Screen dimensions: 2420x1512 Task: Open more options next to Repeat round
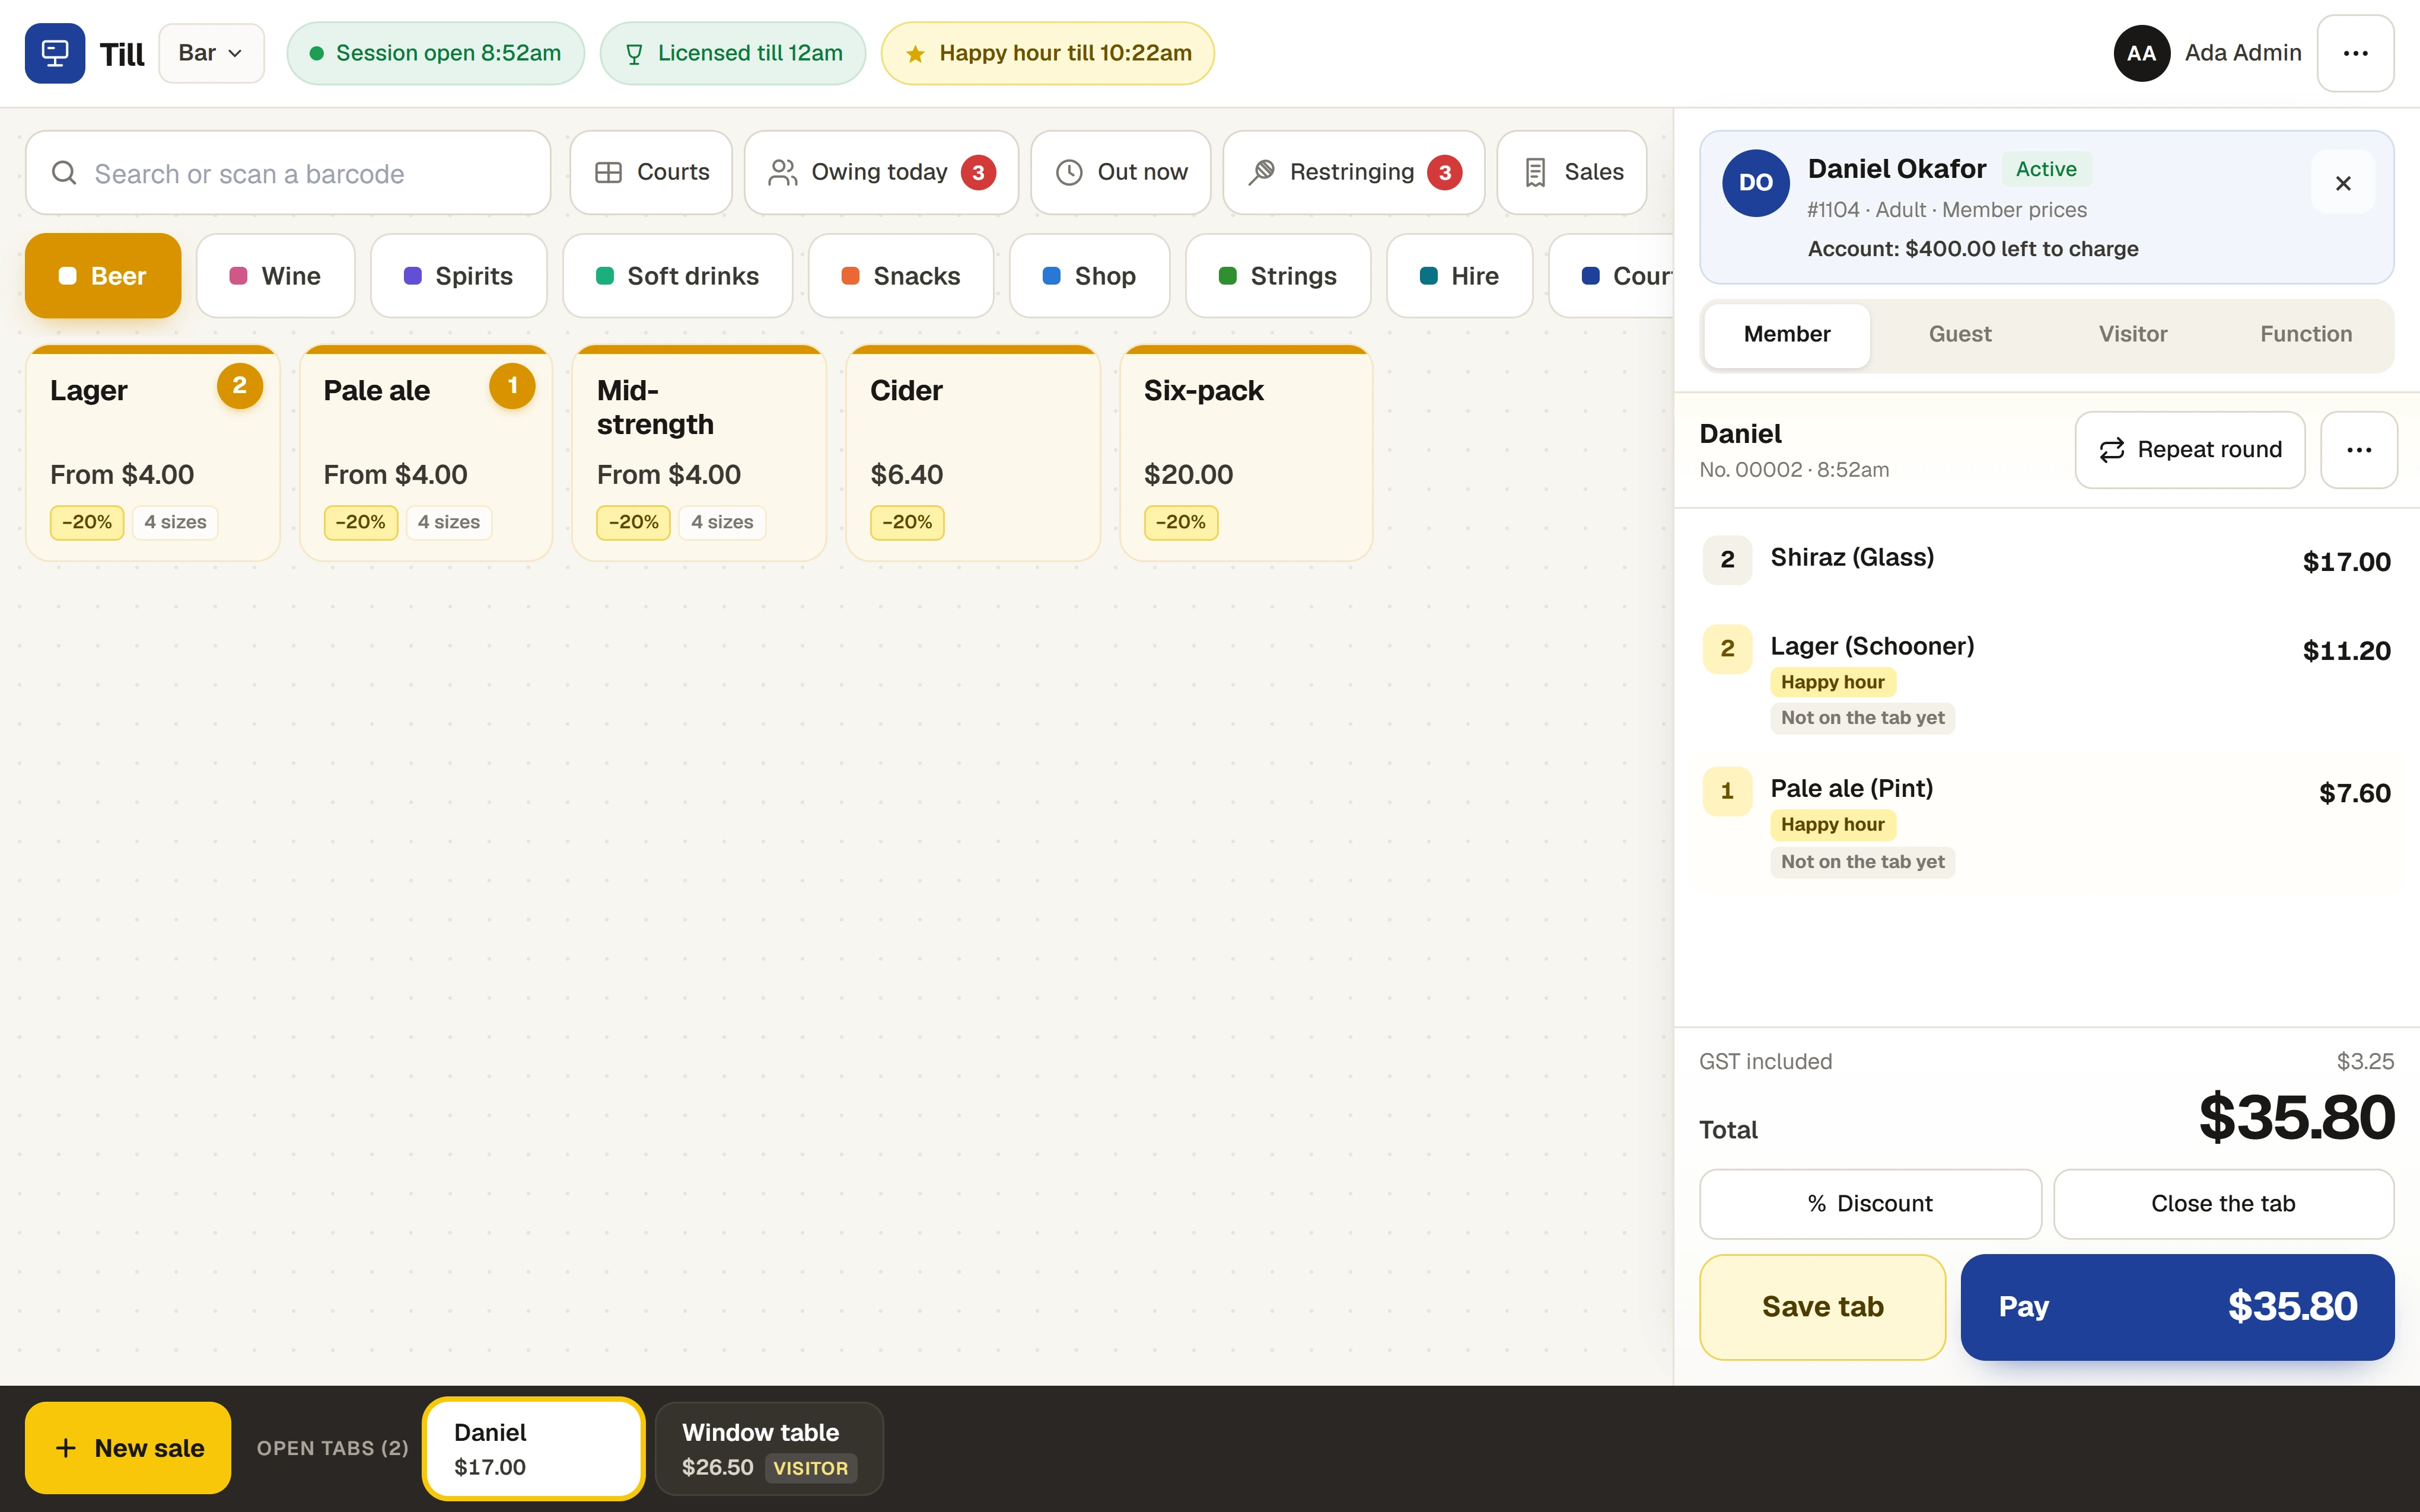(2359, 450)
